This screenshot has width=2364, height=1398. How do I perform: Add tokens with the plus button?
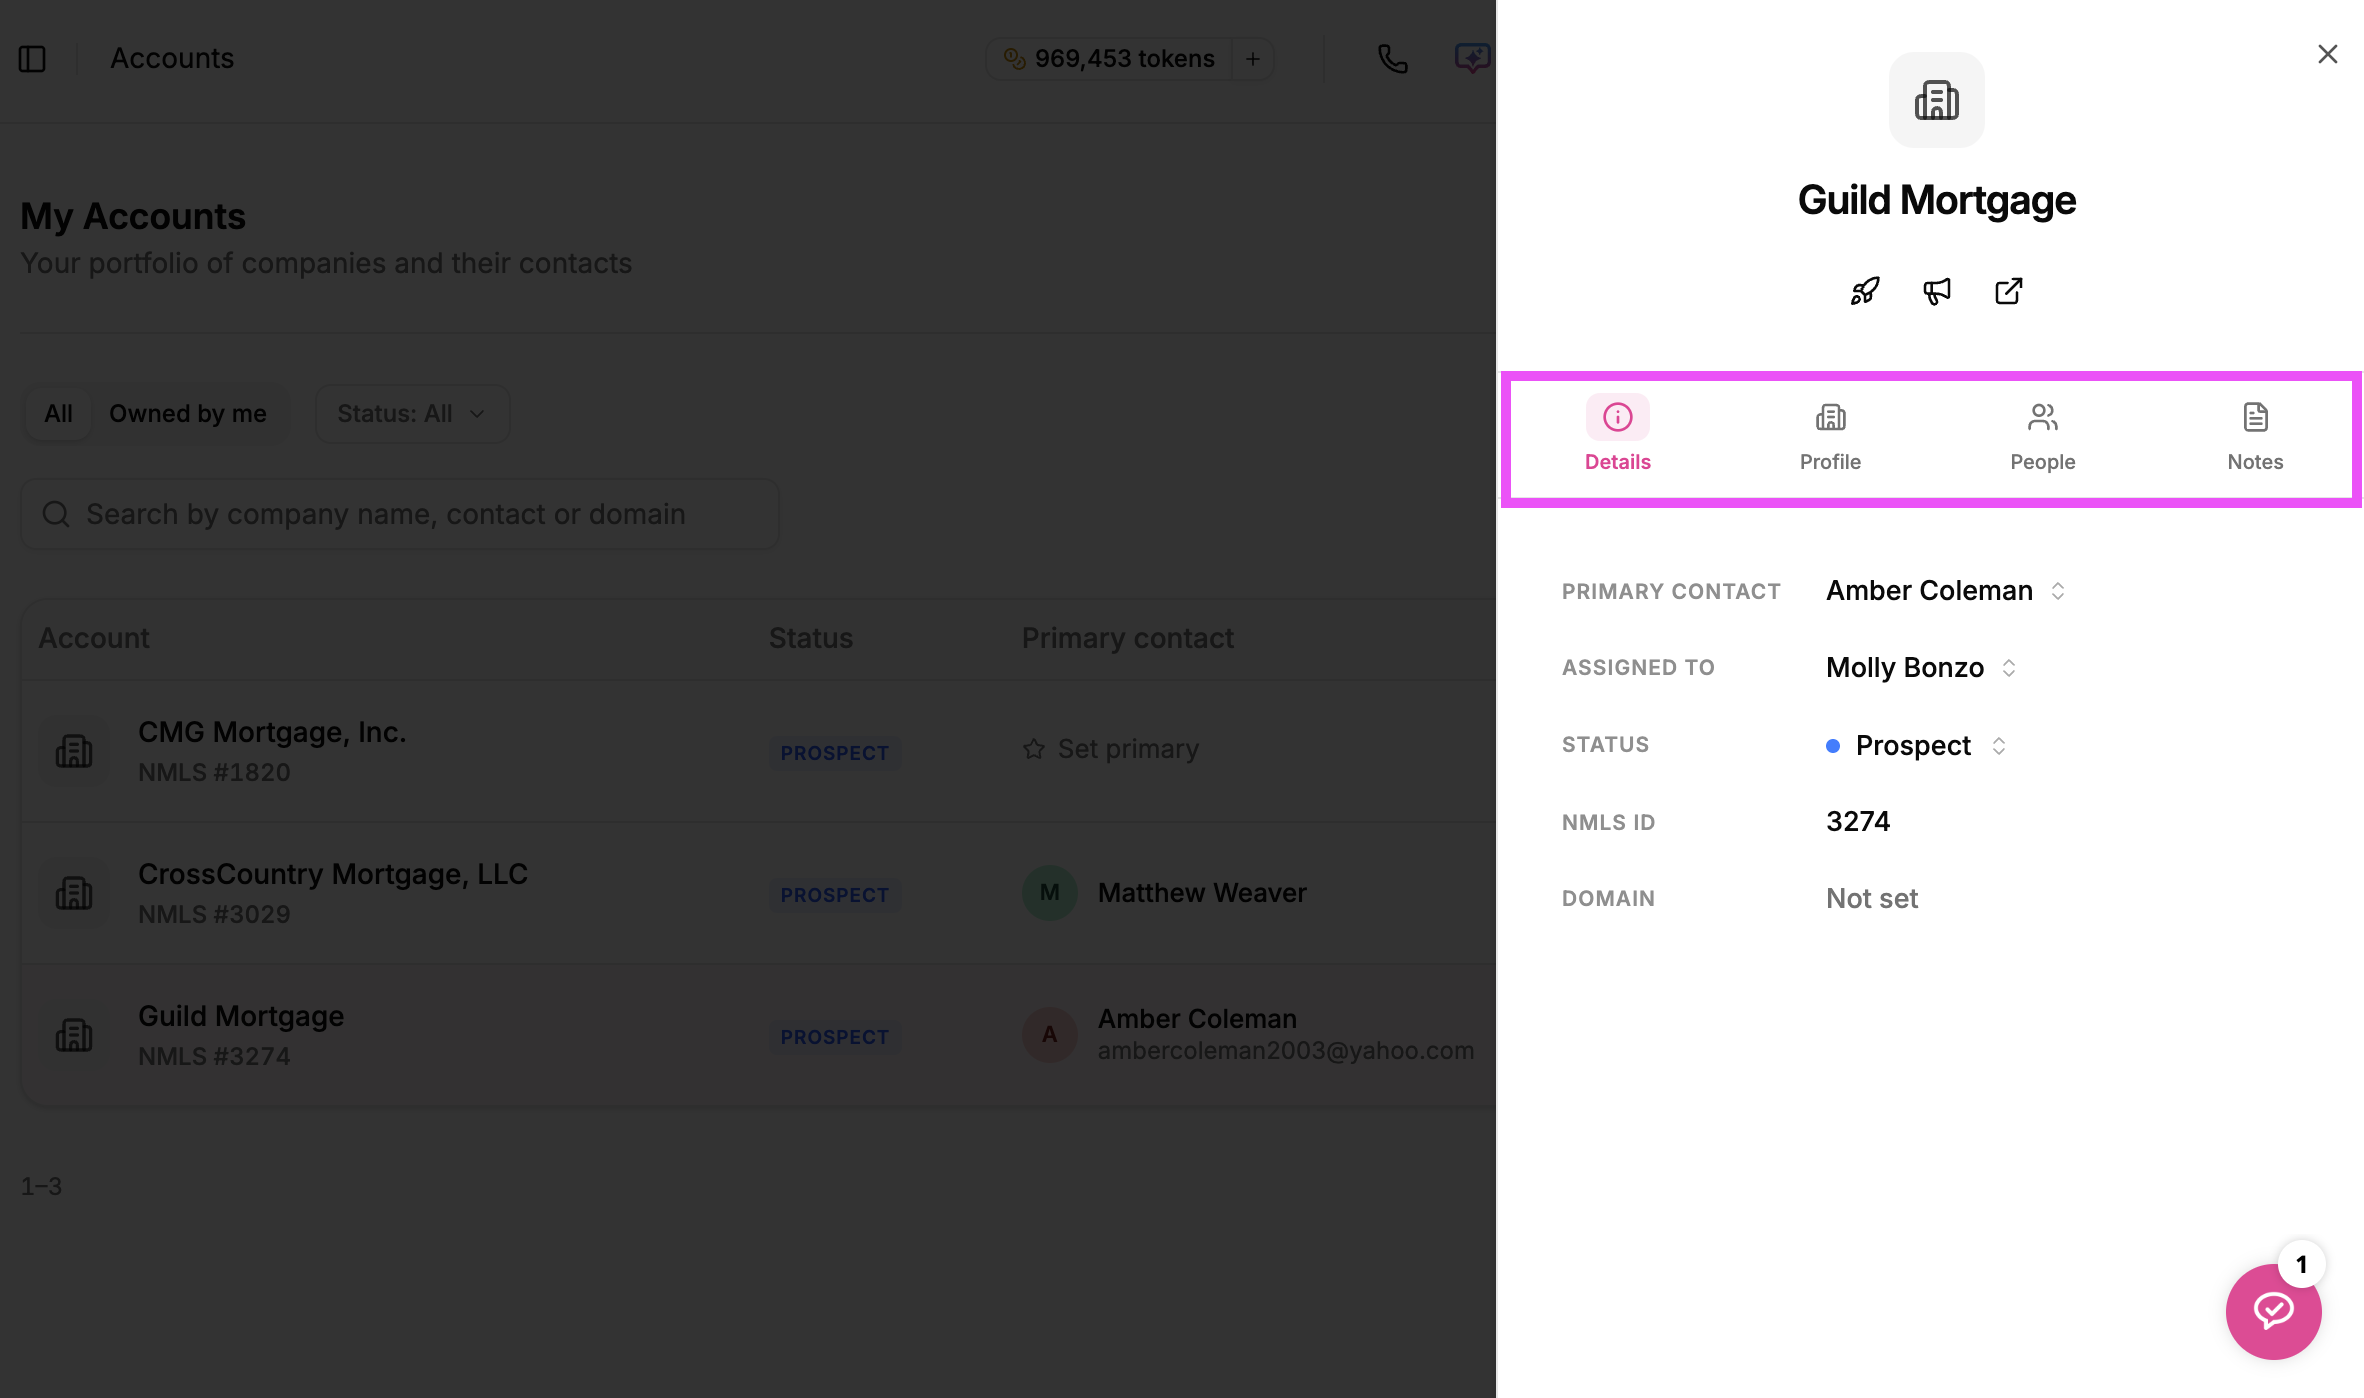tap(1252, 59)
